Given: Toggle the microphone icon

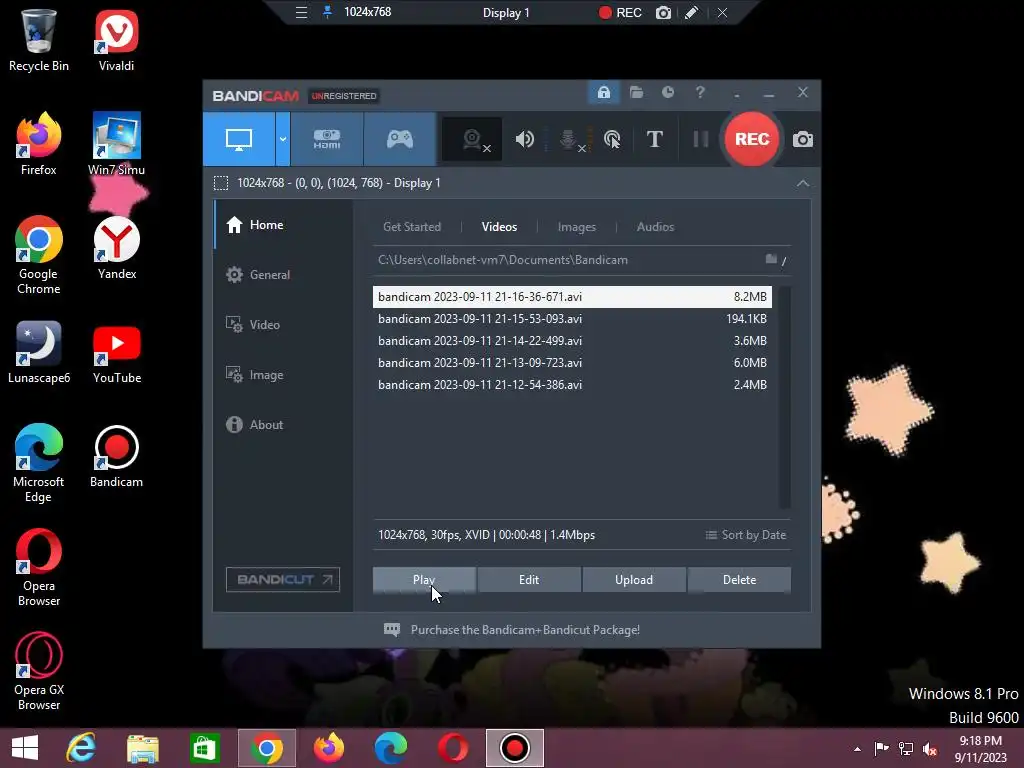Looking at the screenshot, I should pyautogui.click(x=569, y=139).
